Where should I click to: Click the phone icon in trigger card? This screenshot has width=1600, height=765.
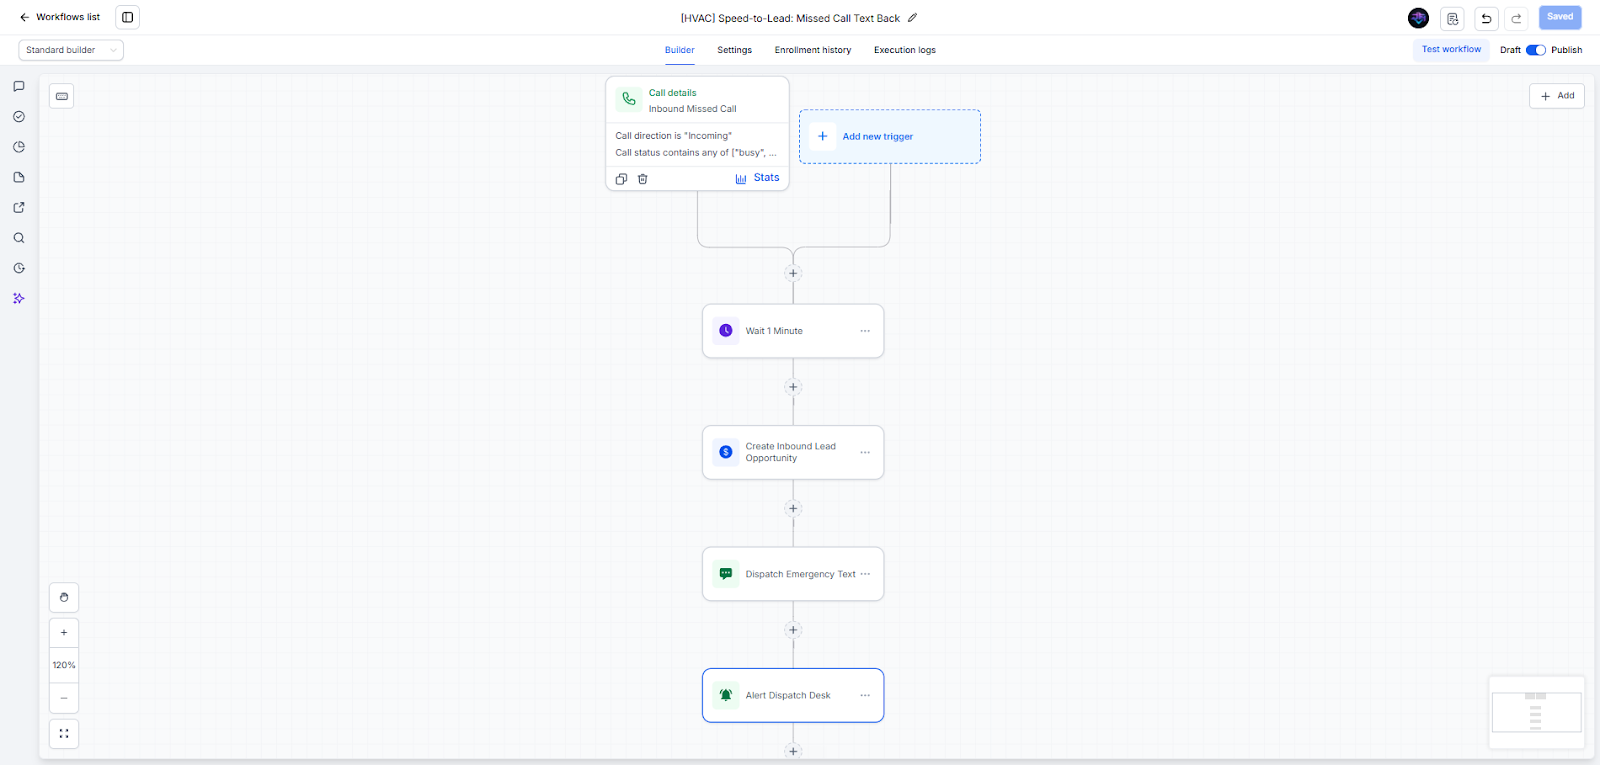pos(629,99)
